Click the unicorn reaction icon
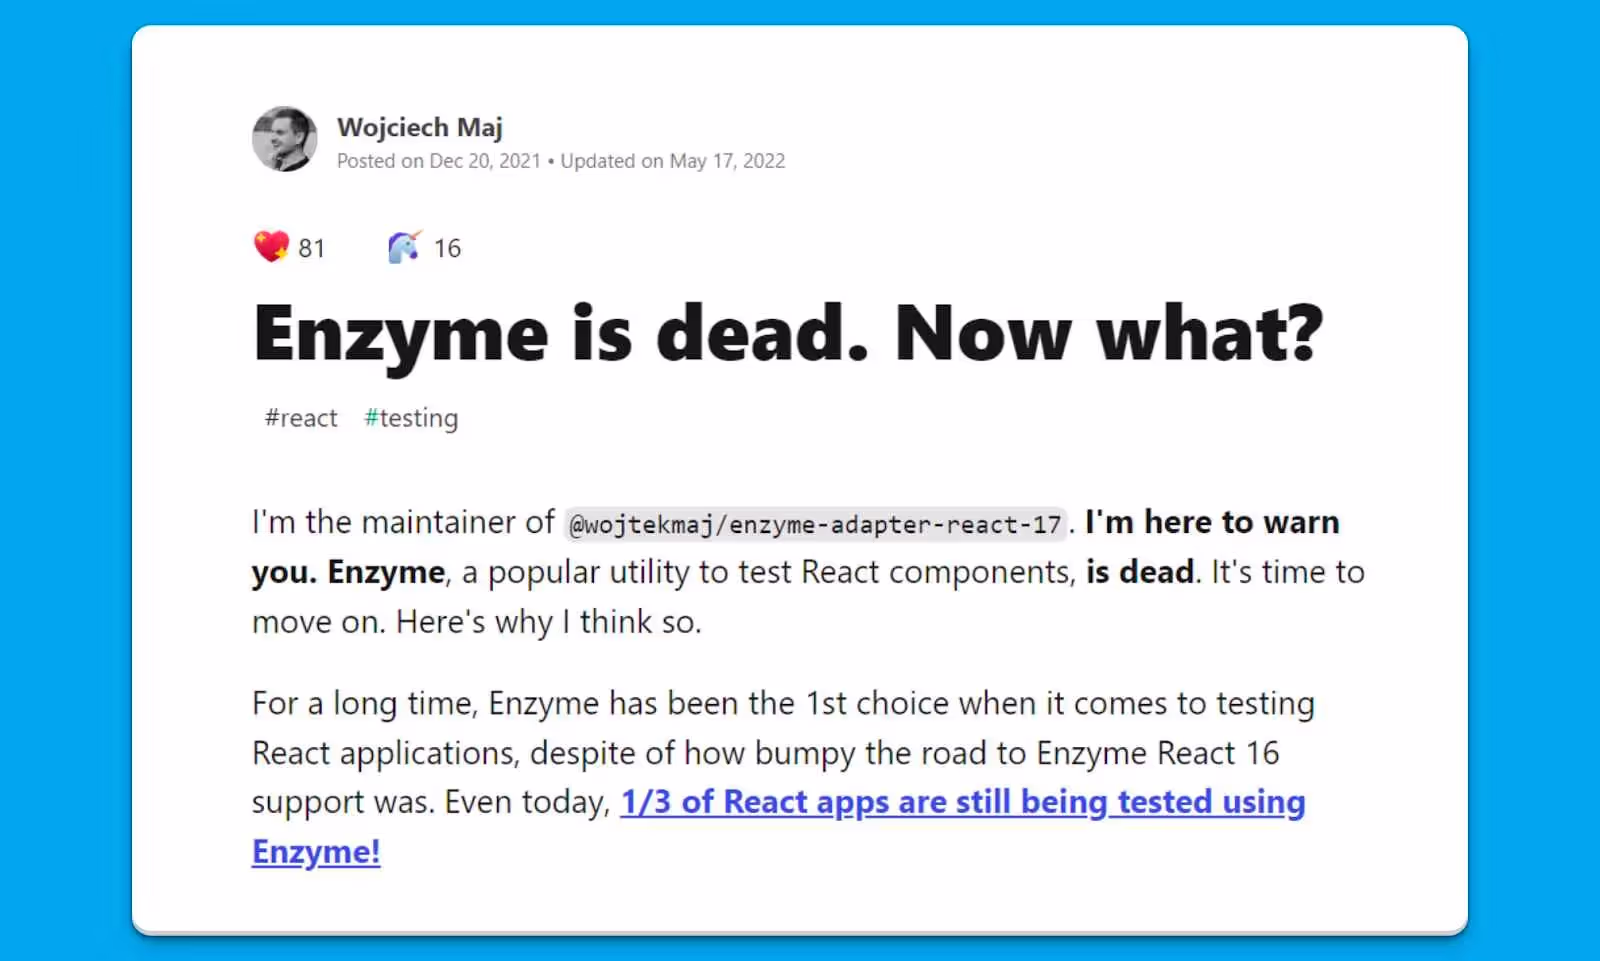This screenshot has height=961, width=1600. click(405, 246)
